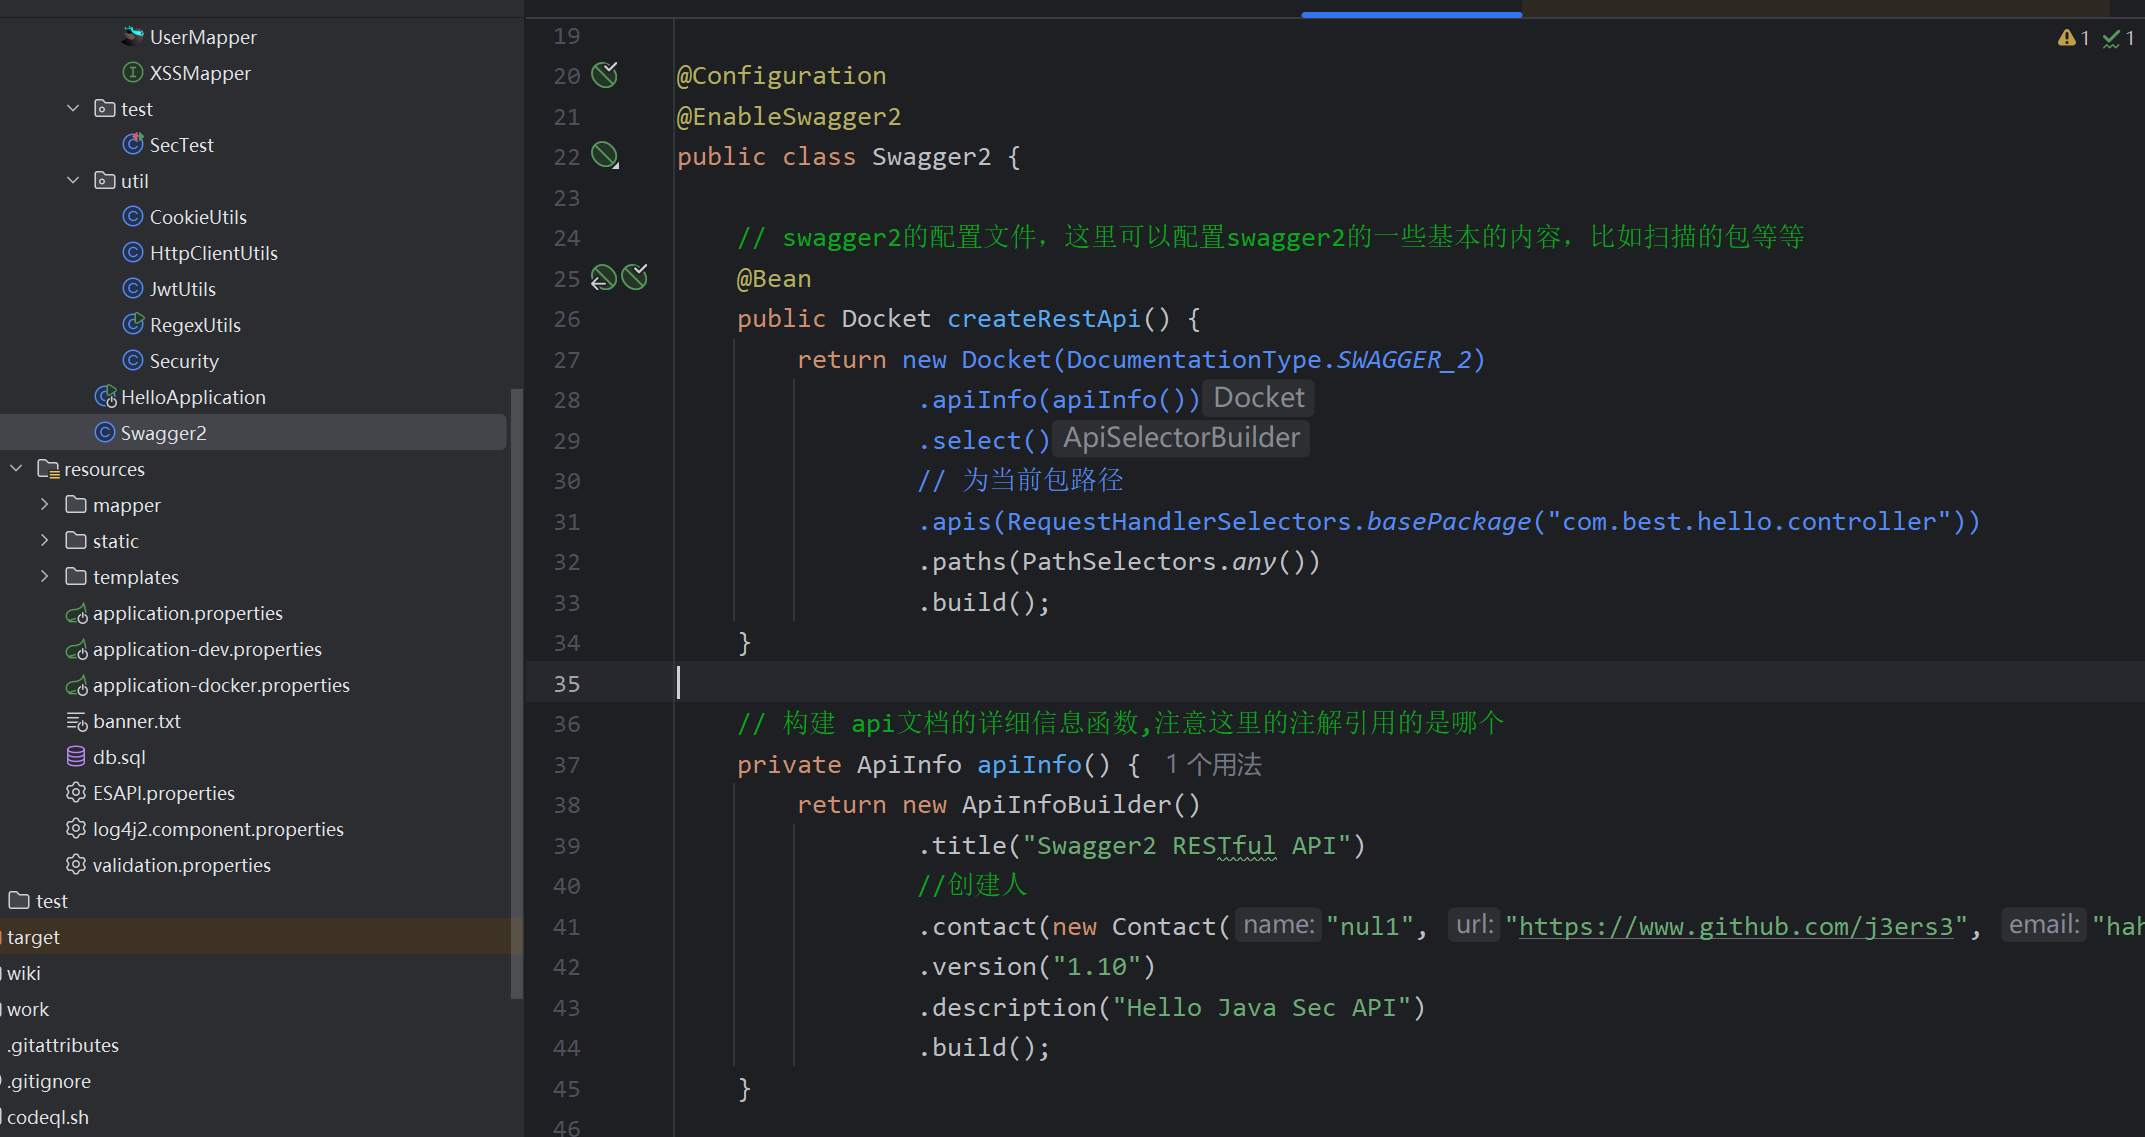The width and height of the screenshot is (2145, 1137).
Task: Click the "1.10" version string
Action: pos(1096,967)
